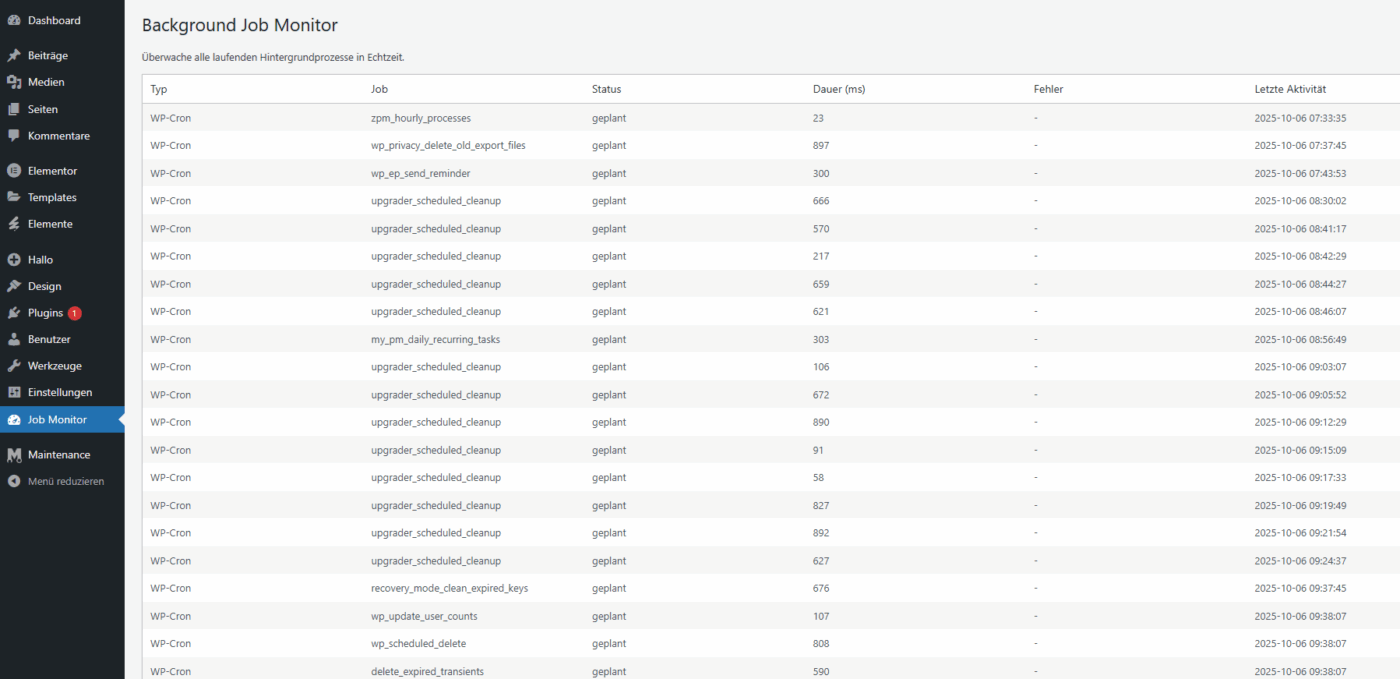Open the Plugins menu item
Viewport: 1400px width, 679px height.
[x=45, y=313]
